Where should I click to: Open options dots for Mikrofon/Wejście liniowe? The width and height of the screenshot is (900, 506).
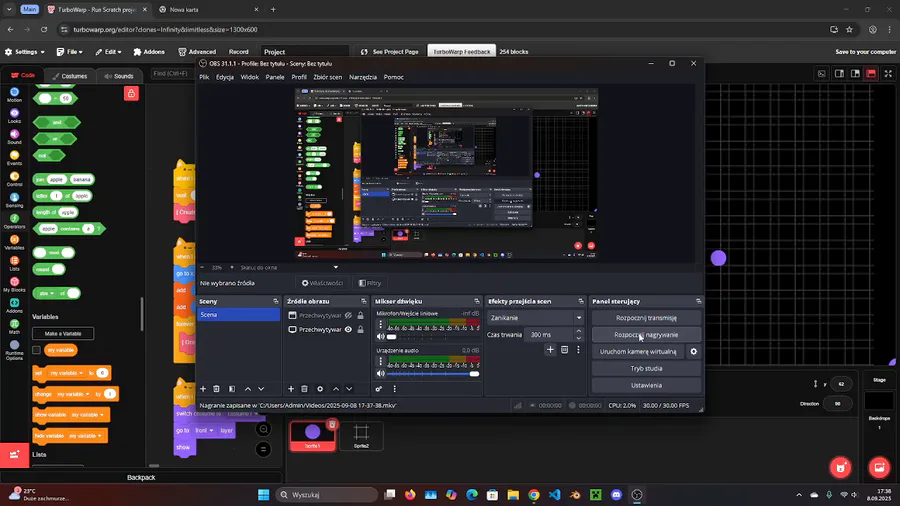(380, 325)
